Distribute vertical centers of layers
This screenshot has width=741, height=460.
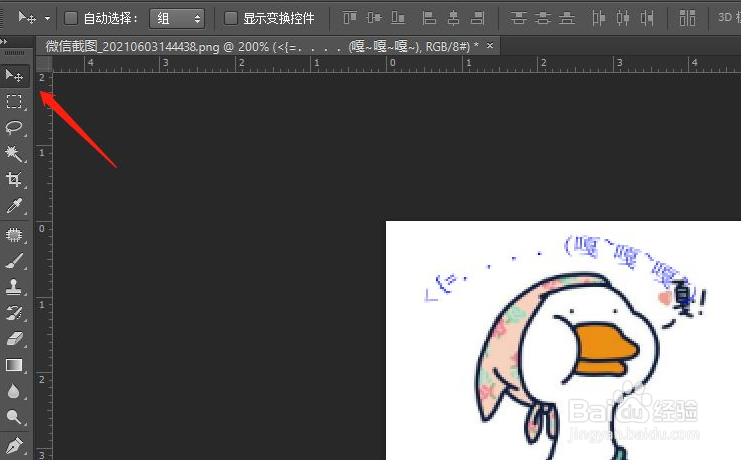pyautogui.click(x=543, y=18)
